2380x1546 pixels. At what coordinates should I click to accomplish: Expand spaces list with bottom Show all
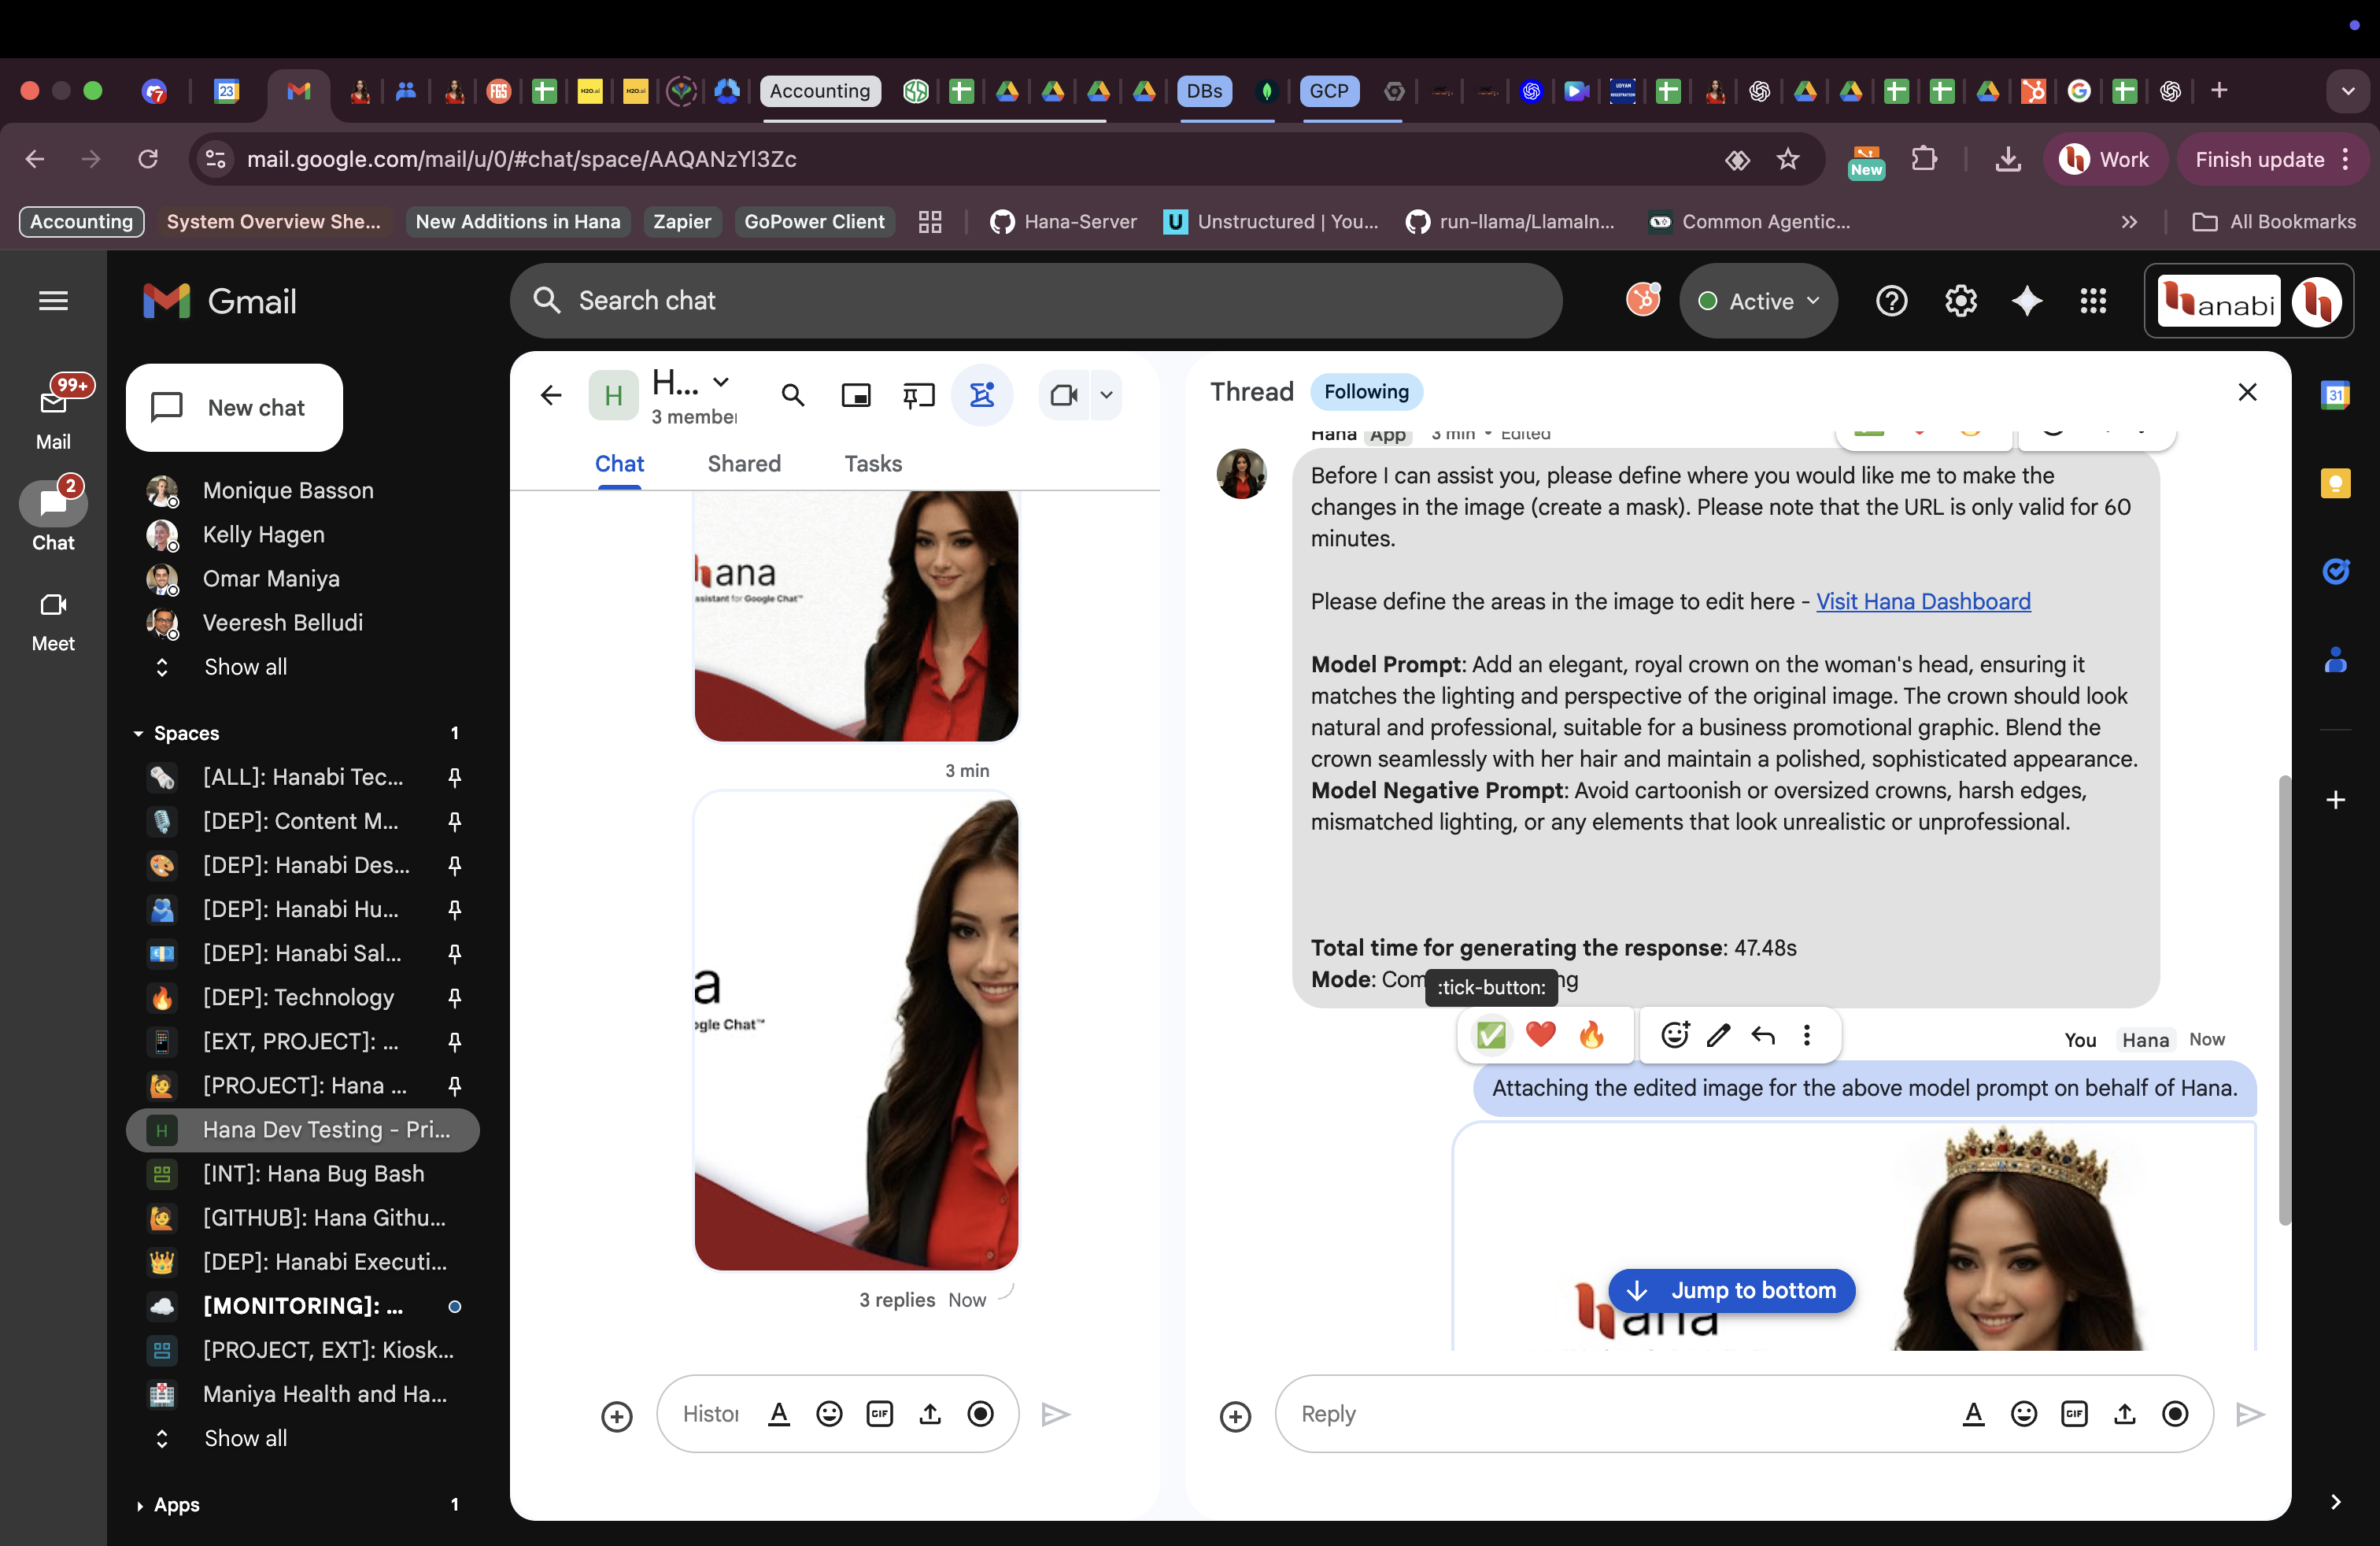(245, 1438)
